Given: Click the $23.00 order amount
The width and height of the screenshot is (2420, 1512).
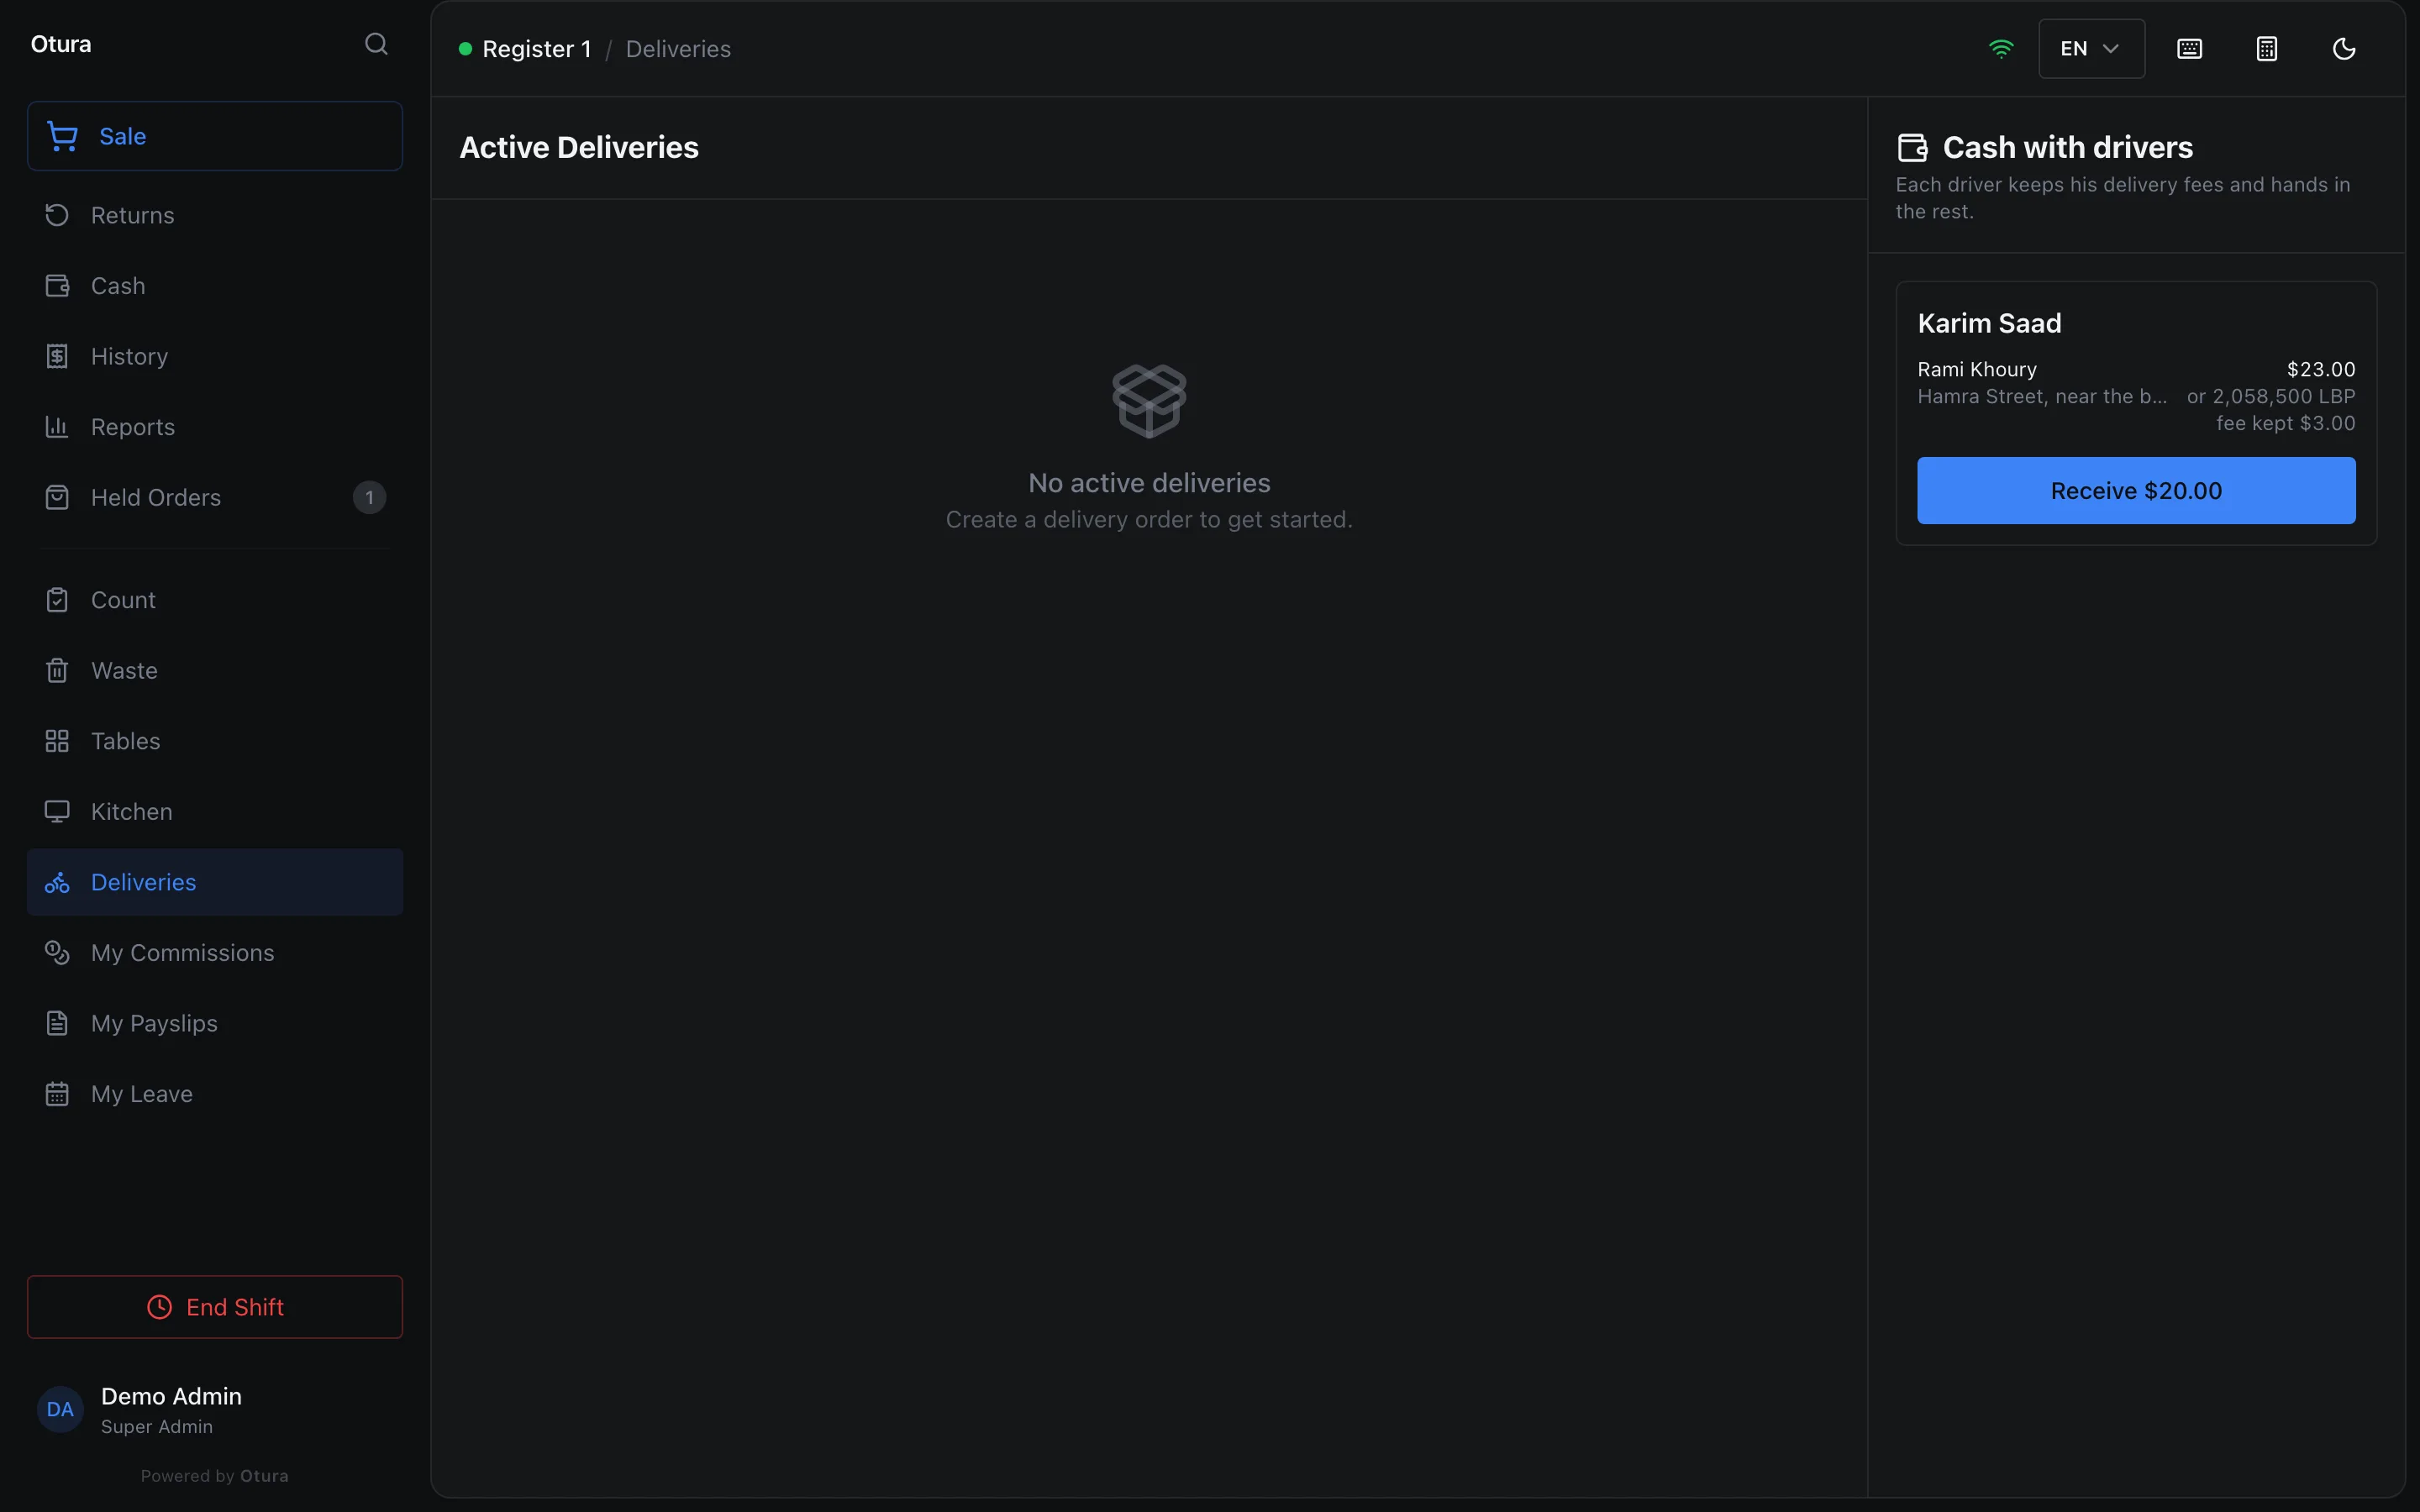Looking at the screenshot, I should [2321, 369].
